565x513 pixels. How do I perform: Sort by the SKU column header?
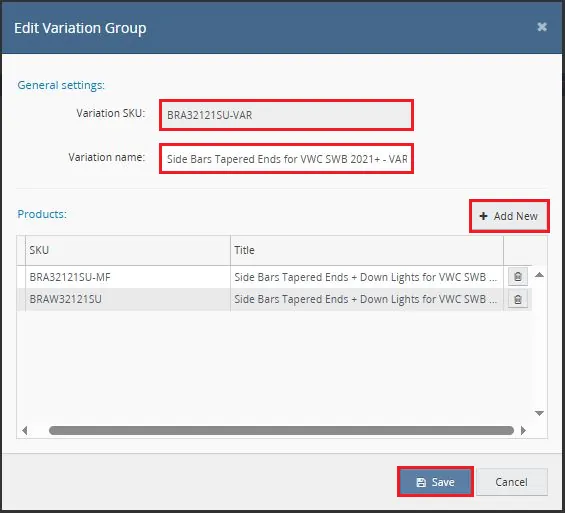[x=128, y=250]
